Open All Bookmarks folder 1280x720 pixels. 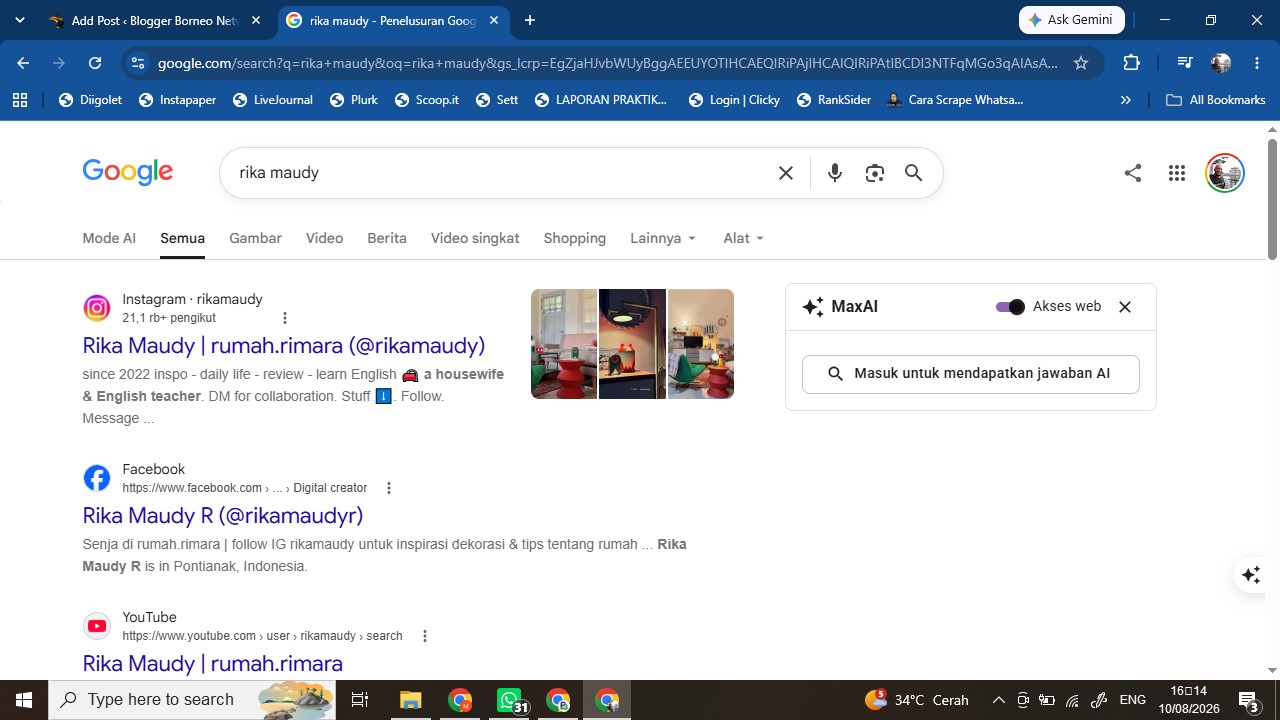(1217, 100)
